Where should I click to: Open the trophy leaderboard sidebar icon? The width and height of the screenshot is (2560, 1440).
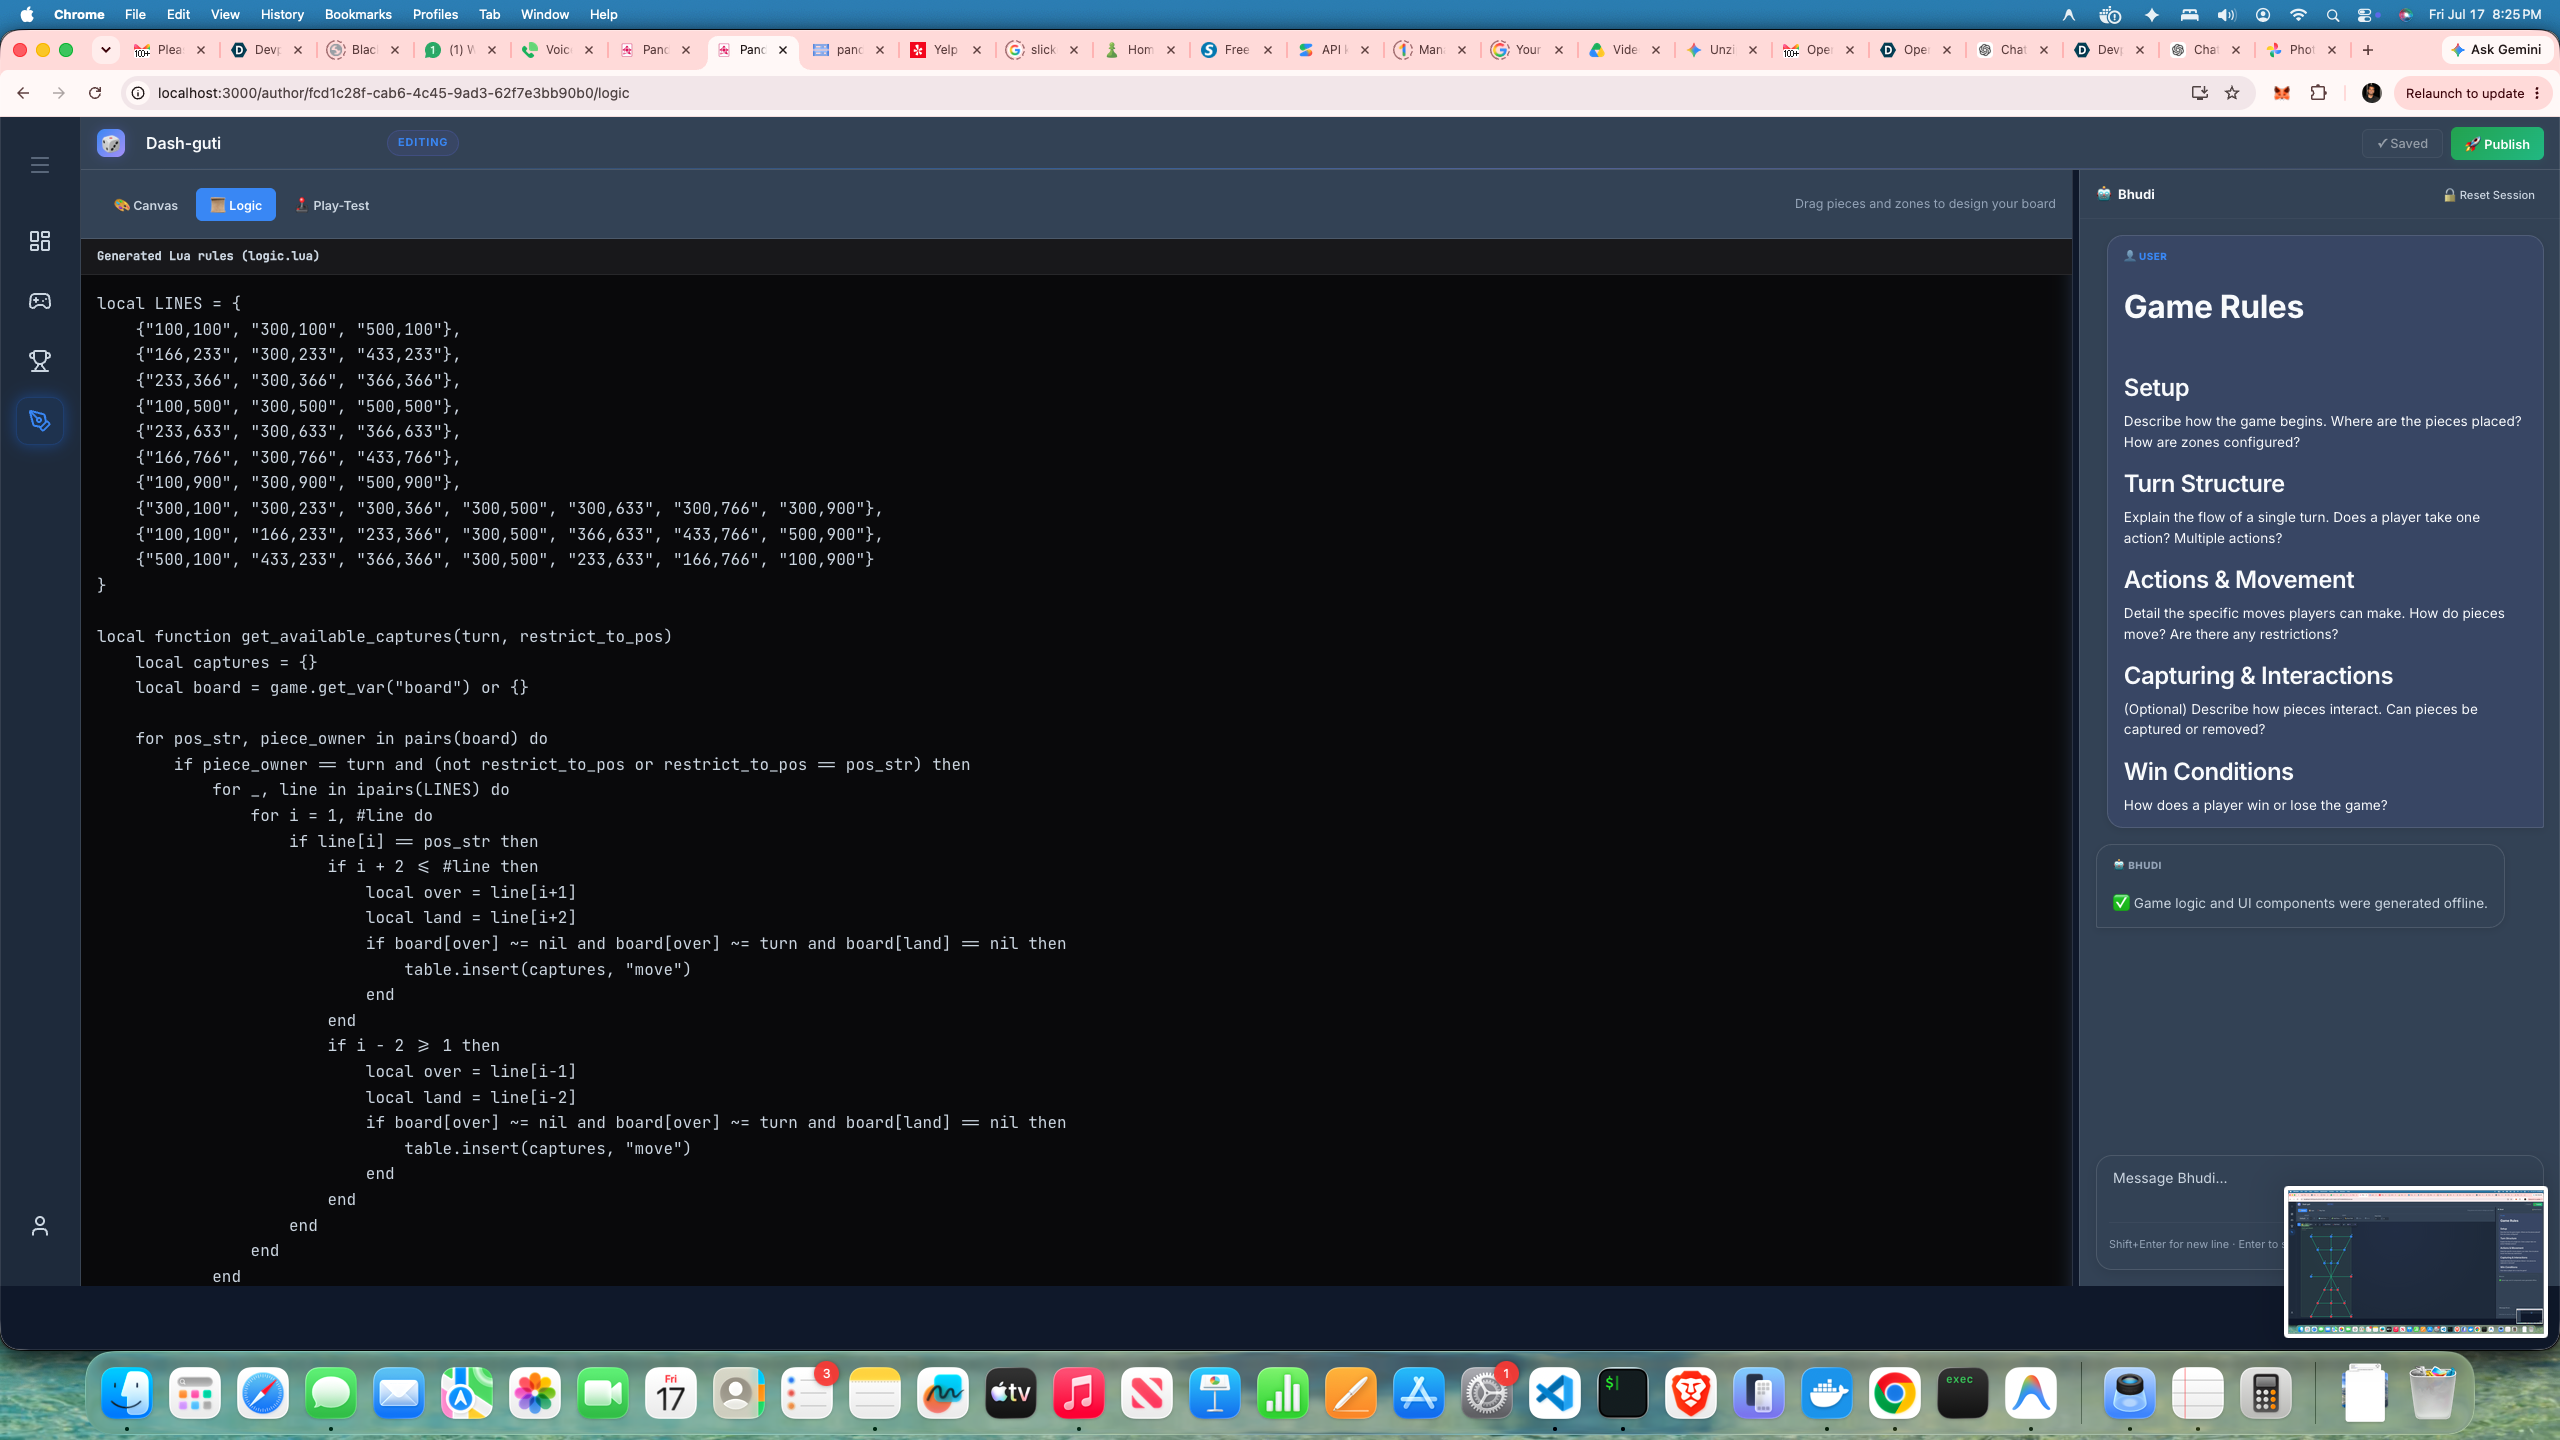[x=39, y=361]
